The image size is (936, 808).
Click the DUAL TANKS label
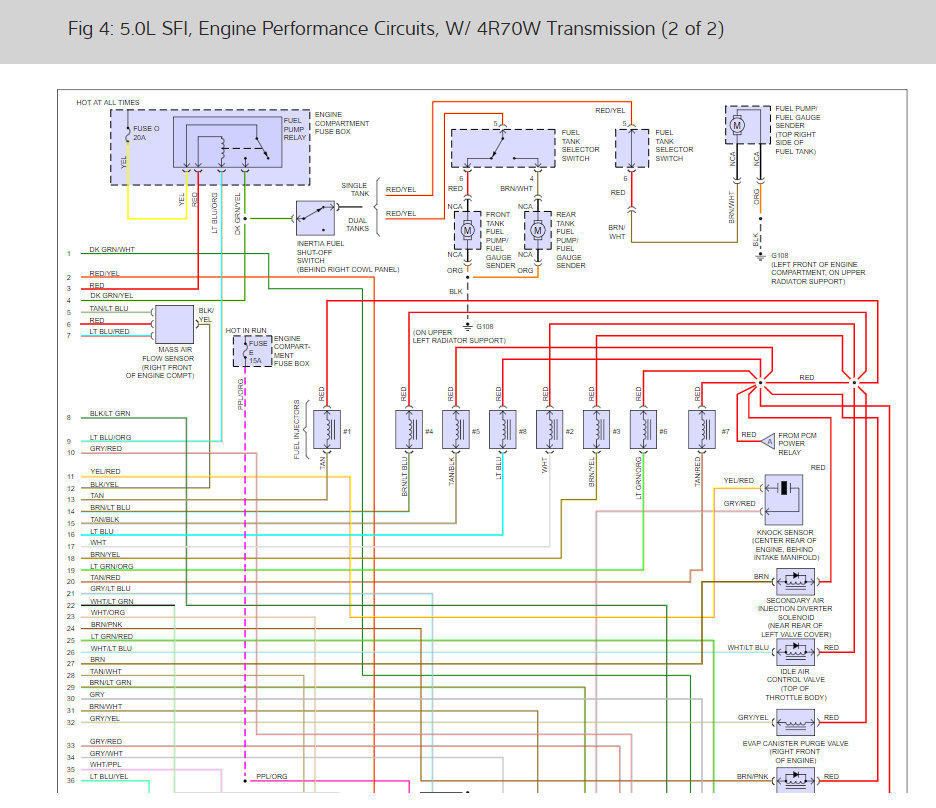click(358, 224)
